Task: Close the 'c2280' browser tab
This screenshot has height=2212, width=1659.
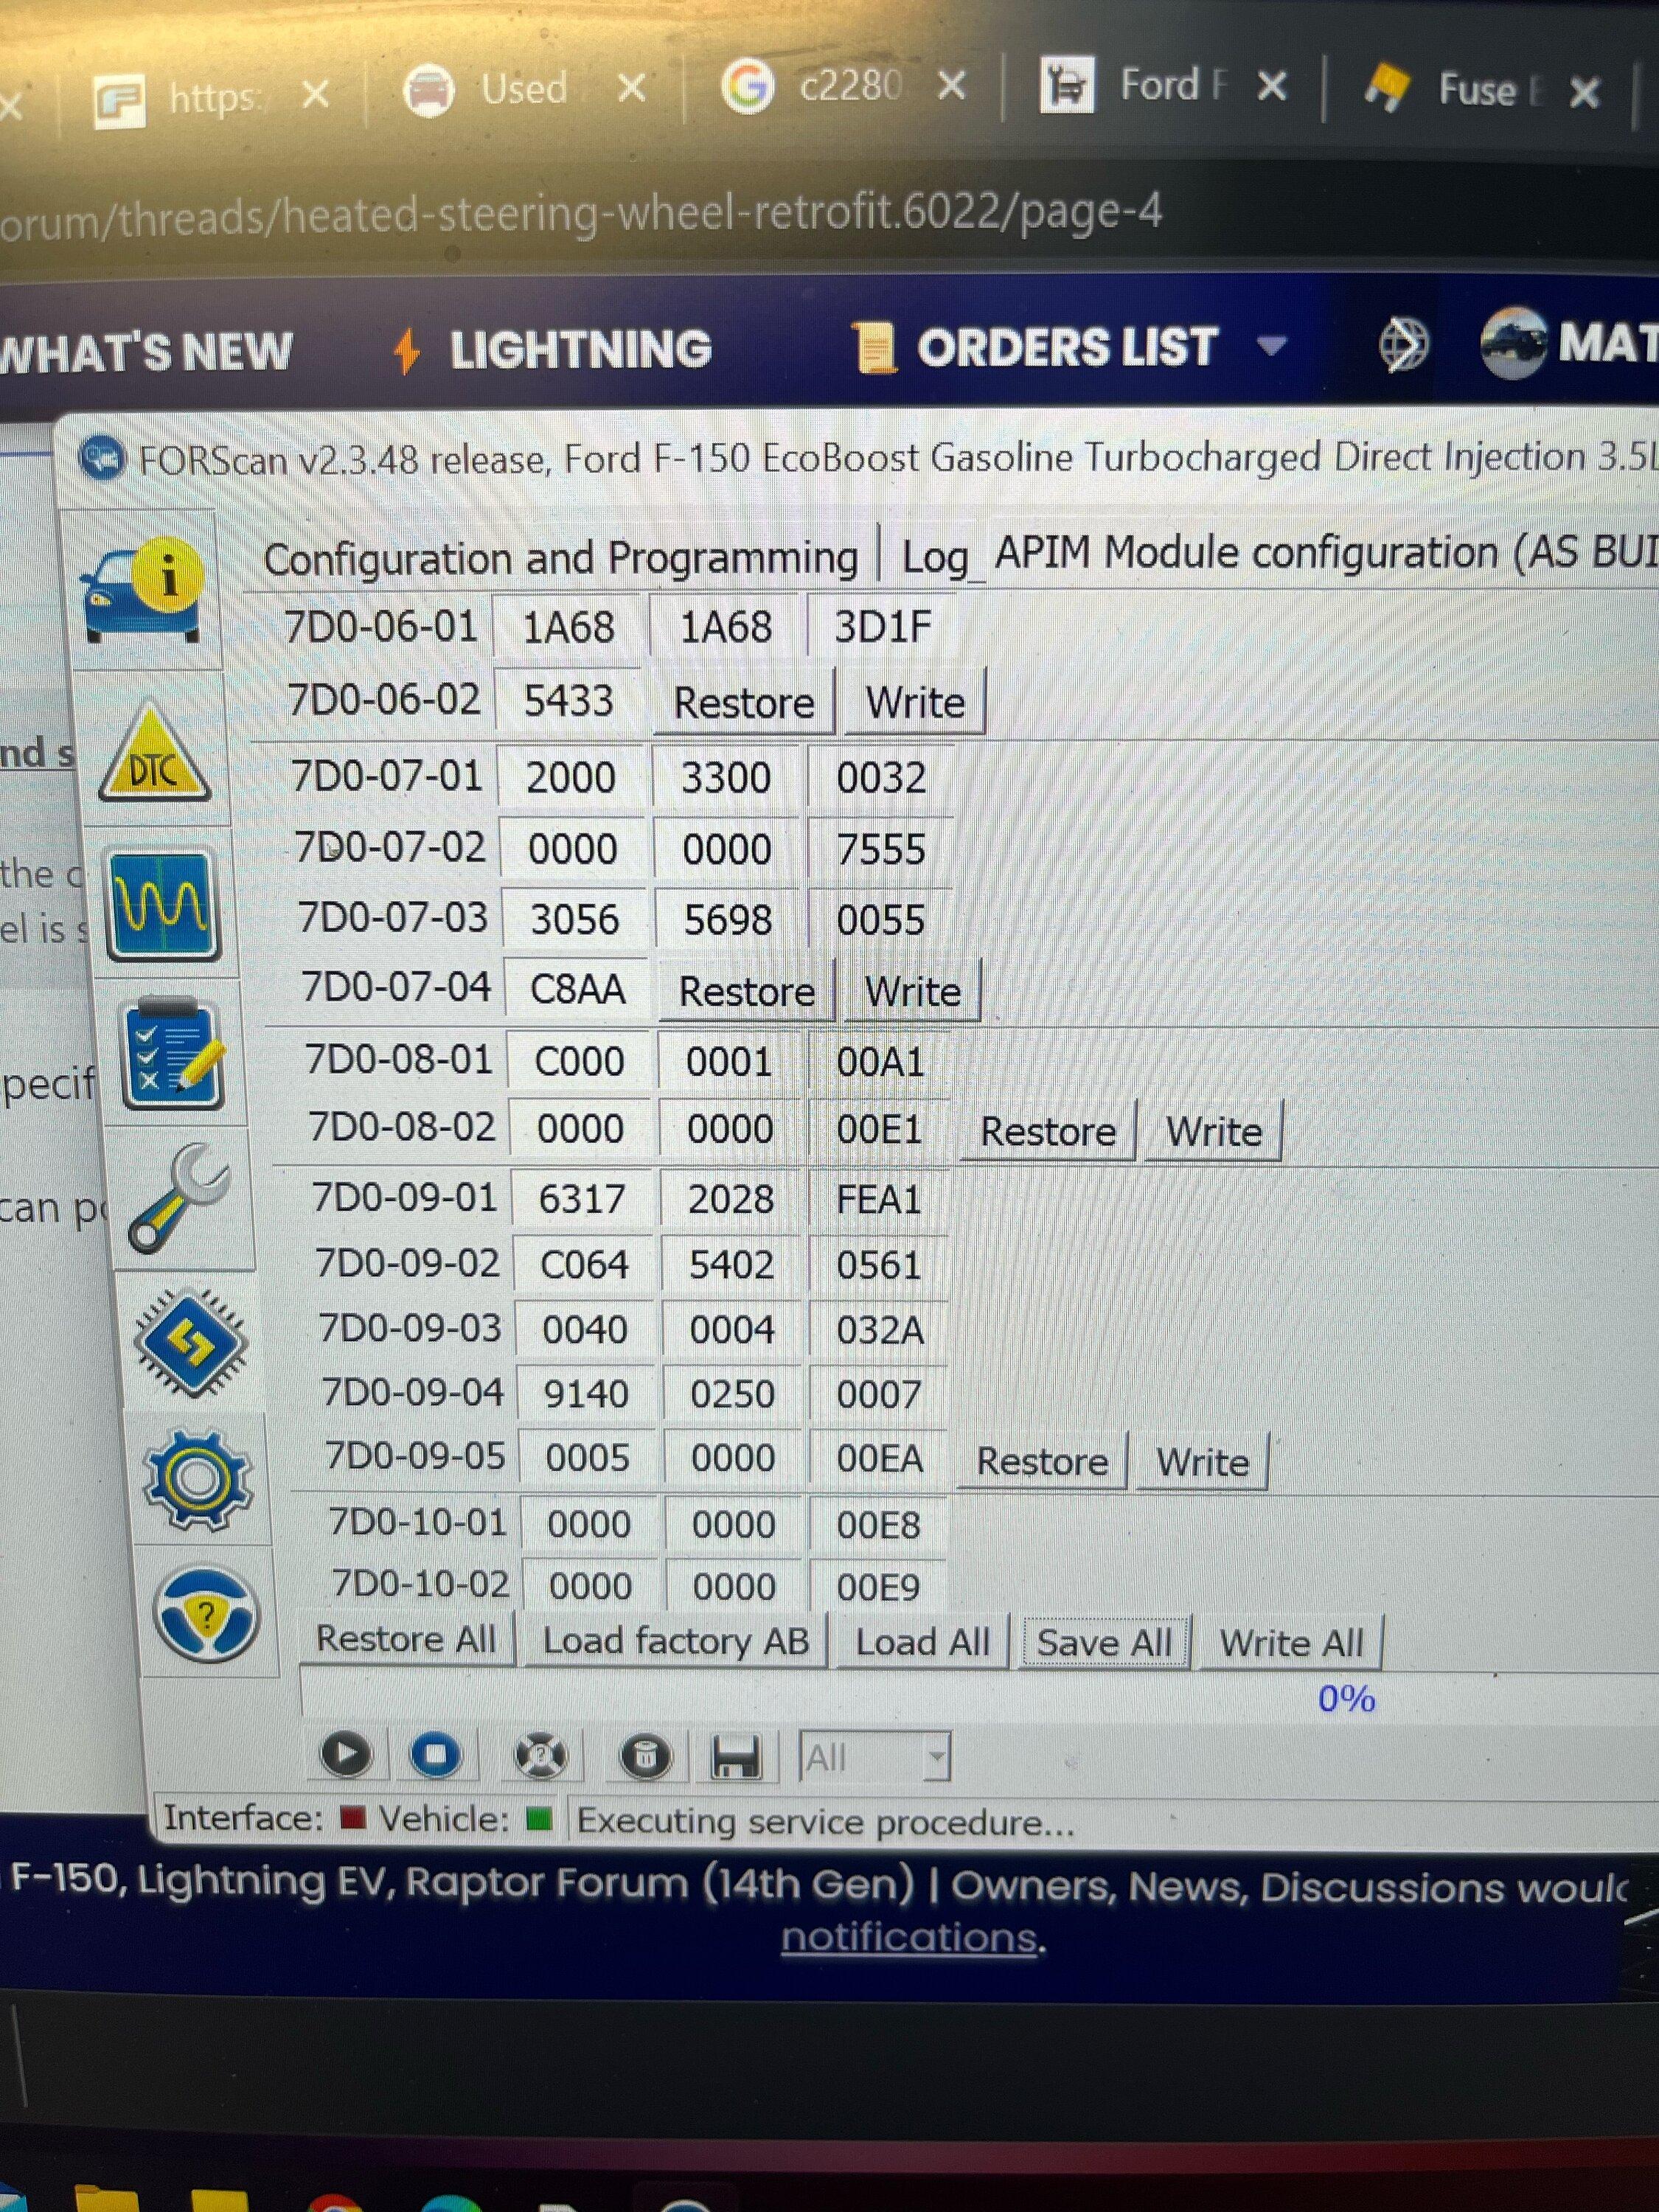Action: [x=953, y=86]
